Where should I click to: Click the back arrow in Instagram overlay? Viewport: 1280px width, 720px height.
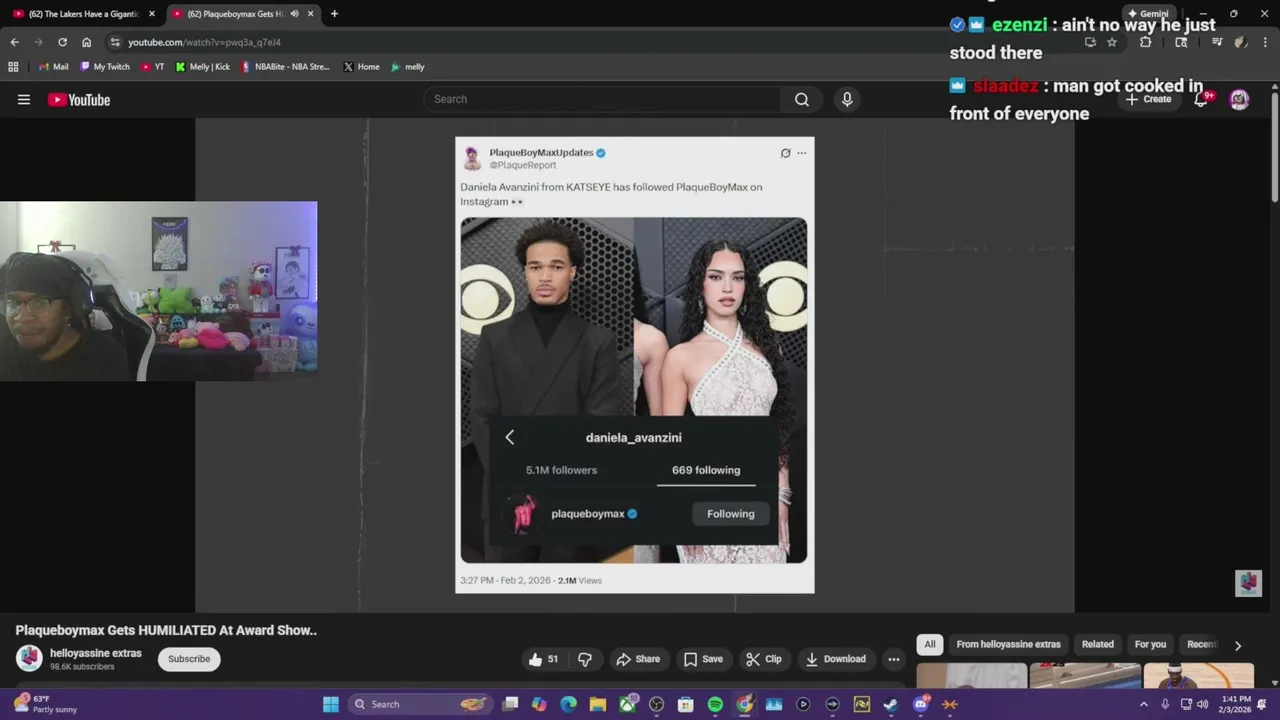click(509, 437)
